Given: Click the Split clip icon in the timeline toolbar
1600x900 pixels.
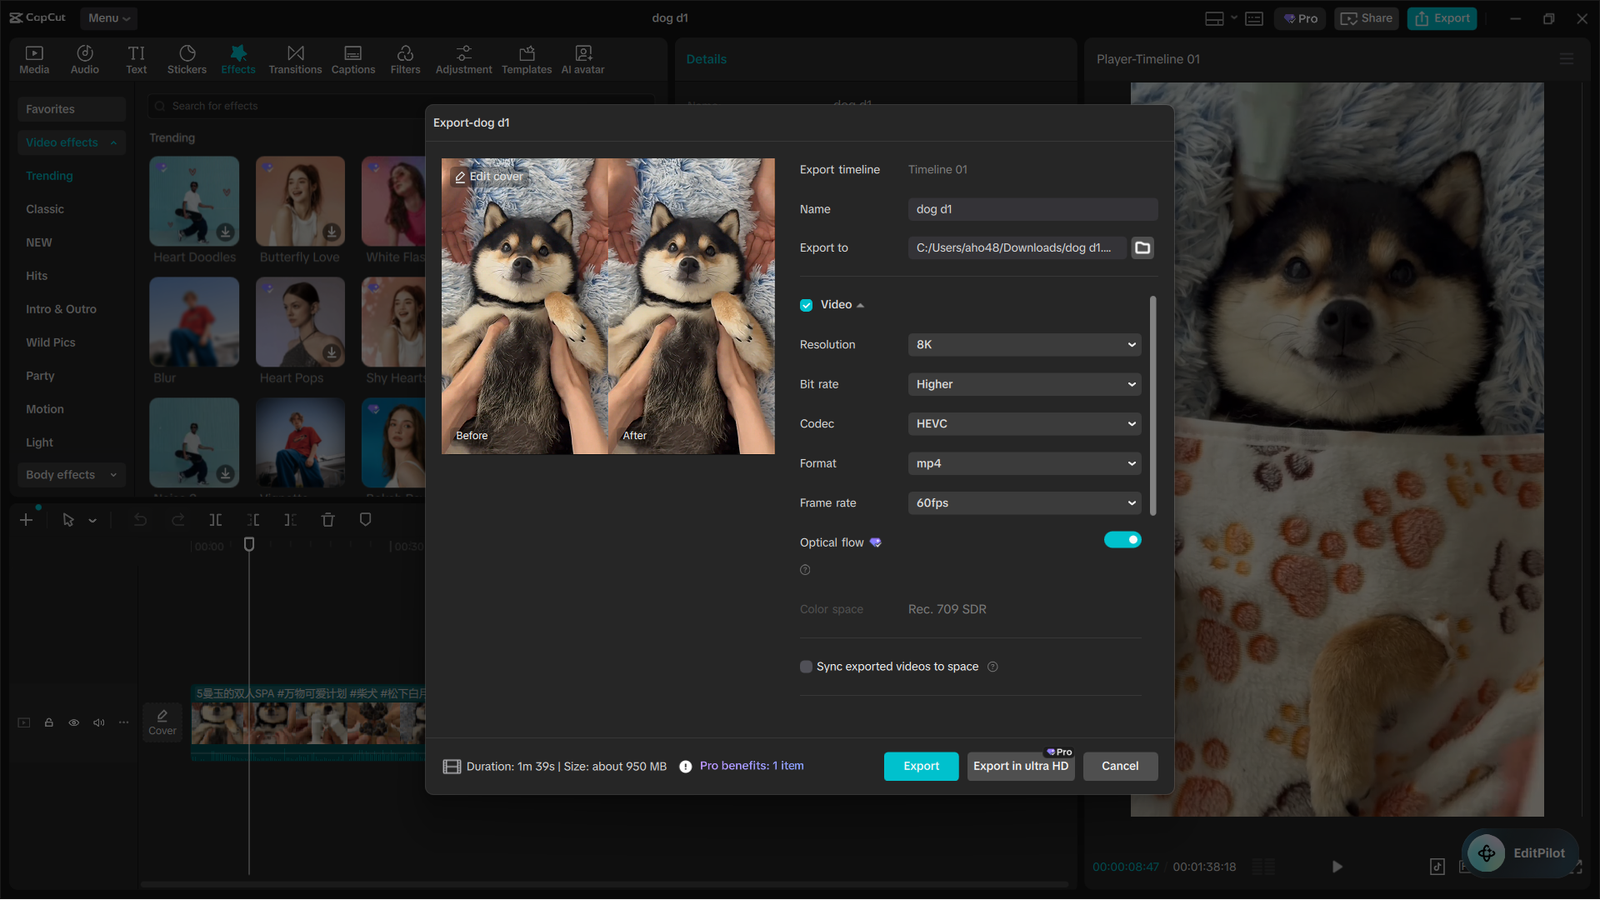Looking at the screenshot, I should (215, 519).
